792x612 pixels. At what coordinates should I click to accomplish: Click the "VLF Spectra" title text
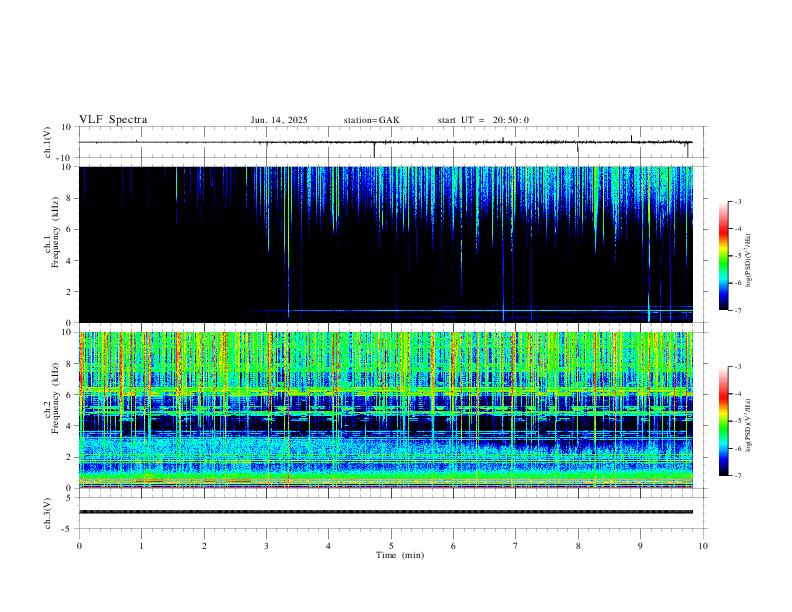point(113,120)
